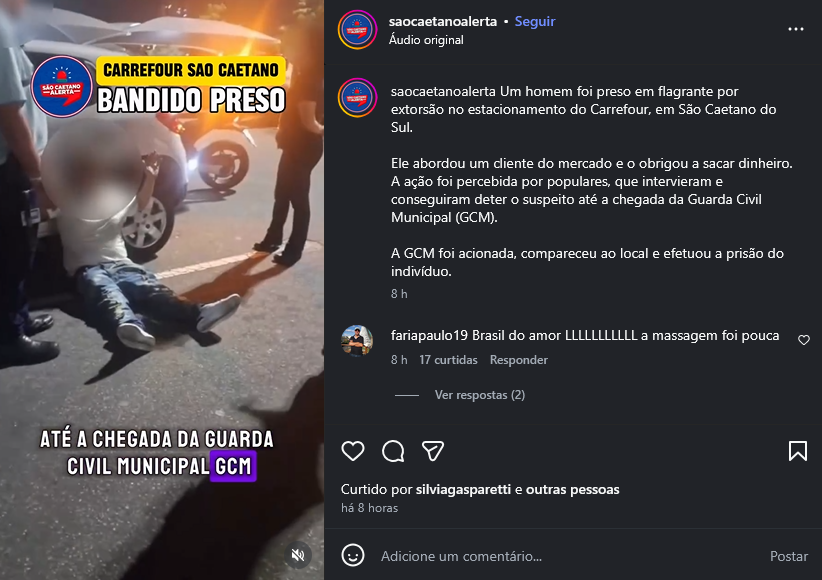822x580 pixels.
Task: Save the post with the bookmark icon
Action: tap(798, 451)
